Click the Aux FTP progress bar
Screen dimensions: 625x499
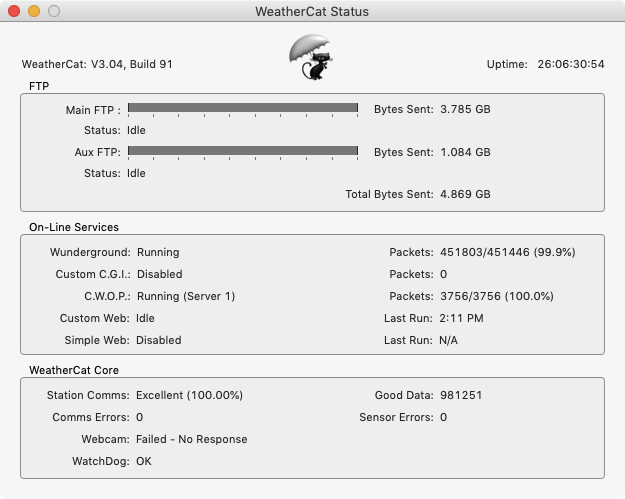point(243,151)
